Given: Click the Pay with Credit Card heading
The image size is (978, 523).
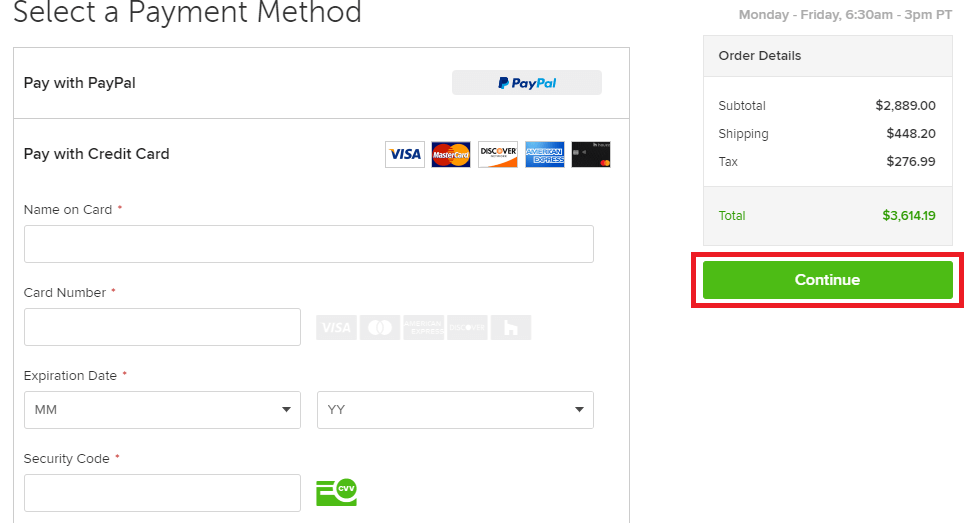Looking at the screenshot, I should coord(97,154).
